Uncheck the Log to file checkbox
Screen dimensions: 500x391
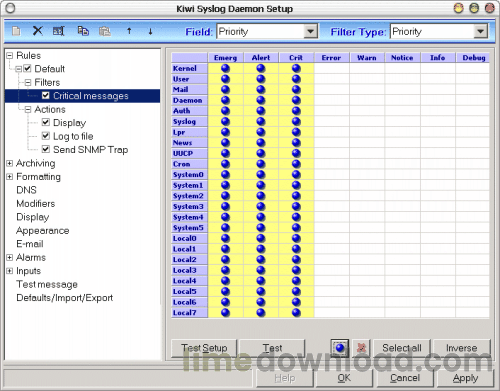(46, 136)
